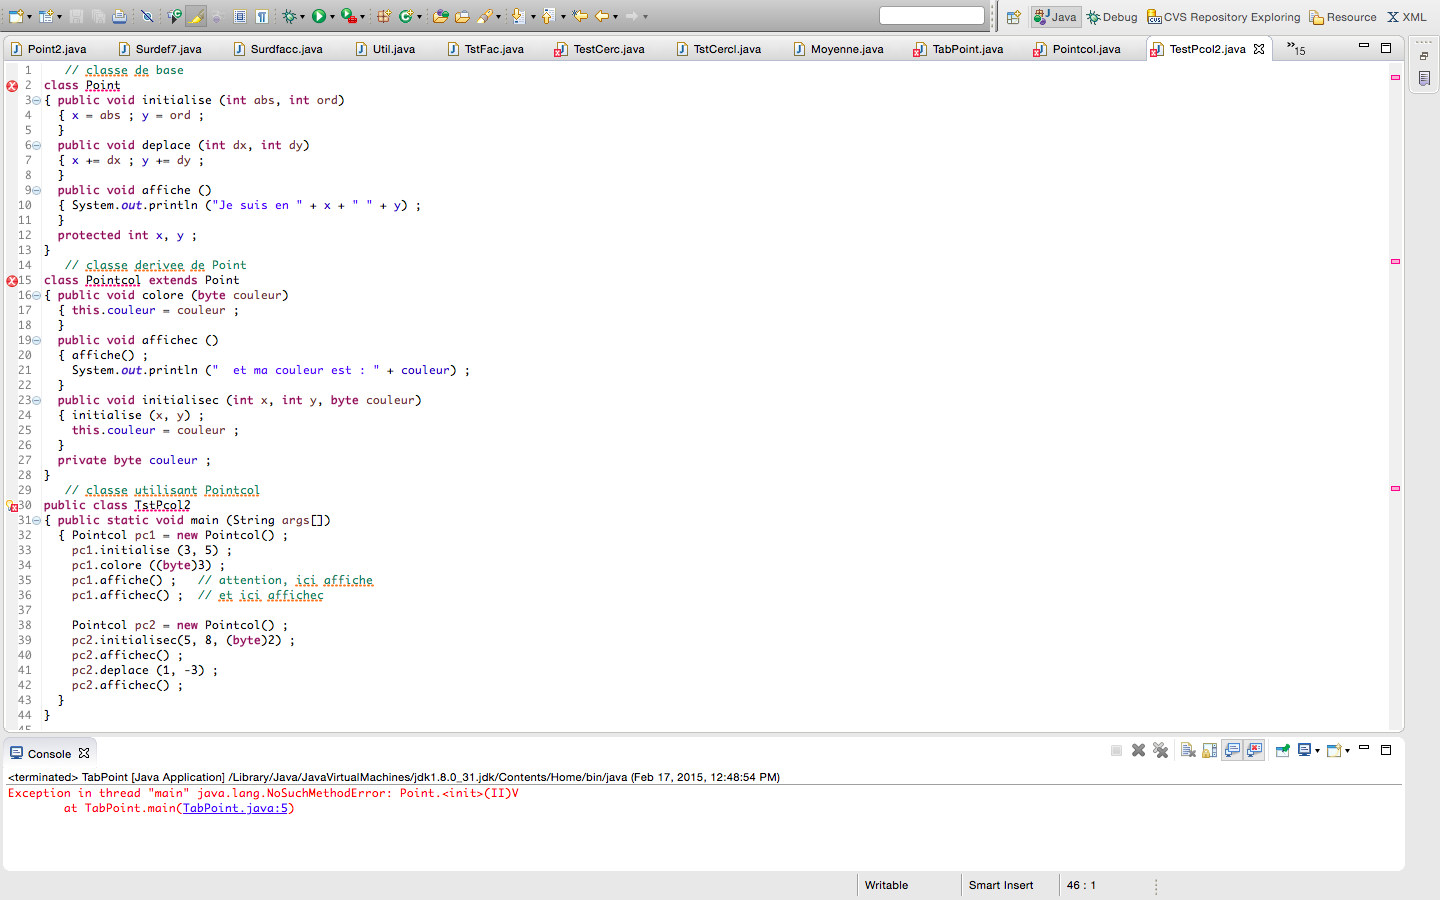The height and width of the screenshot is (900, 1440).
Task: Toggle Skip All Breakpoints
Action: [x=147, y=16]
